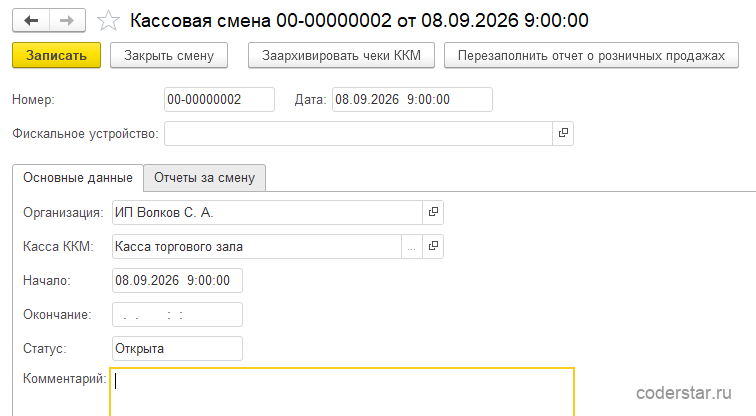
Task: Click the Начало date field
Action: pyautogui.click(x=177, y=281)
